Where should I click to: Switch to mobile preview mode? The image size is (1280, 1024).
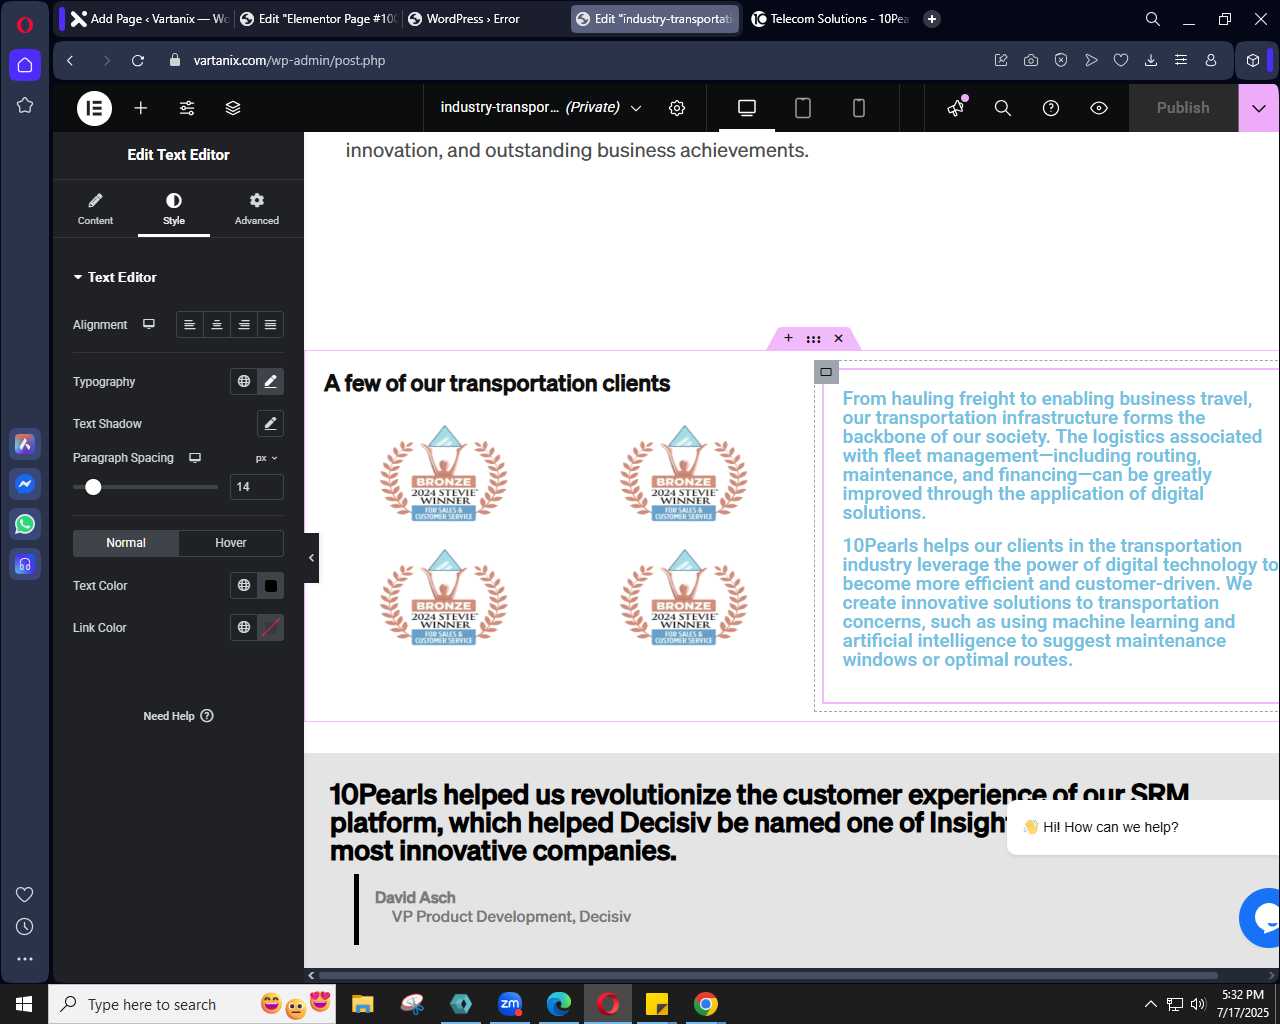(859, 108)
